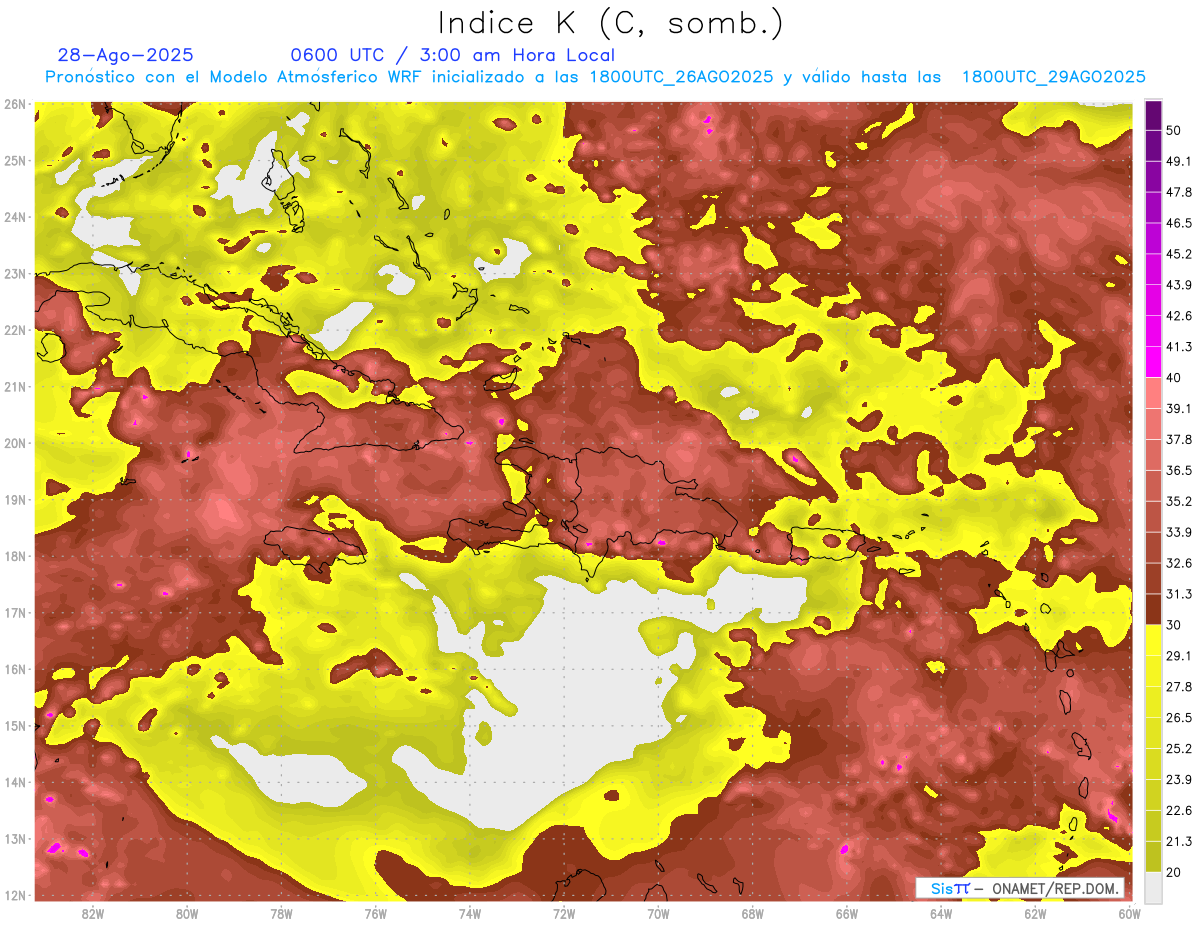Viewport: 1200px width, 927px height.
Task: Click the colorbar value '22.6'
Action: pyautogui.click(x=1178, y=810)
